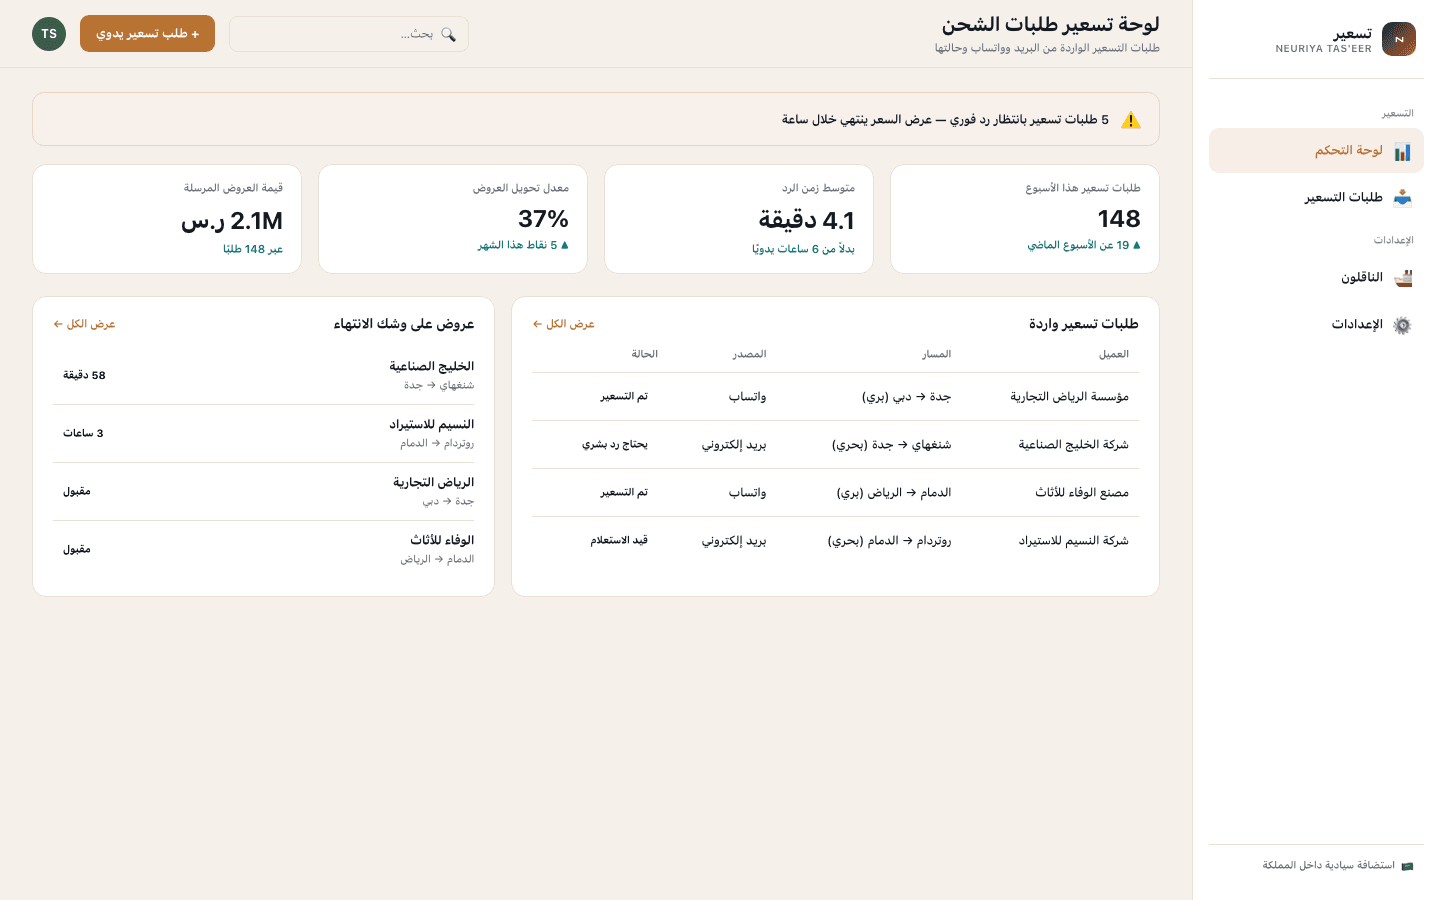Click عرض الكل in عروض على وشك الانتهاء

click(84, 324)
